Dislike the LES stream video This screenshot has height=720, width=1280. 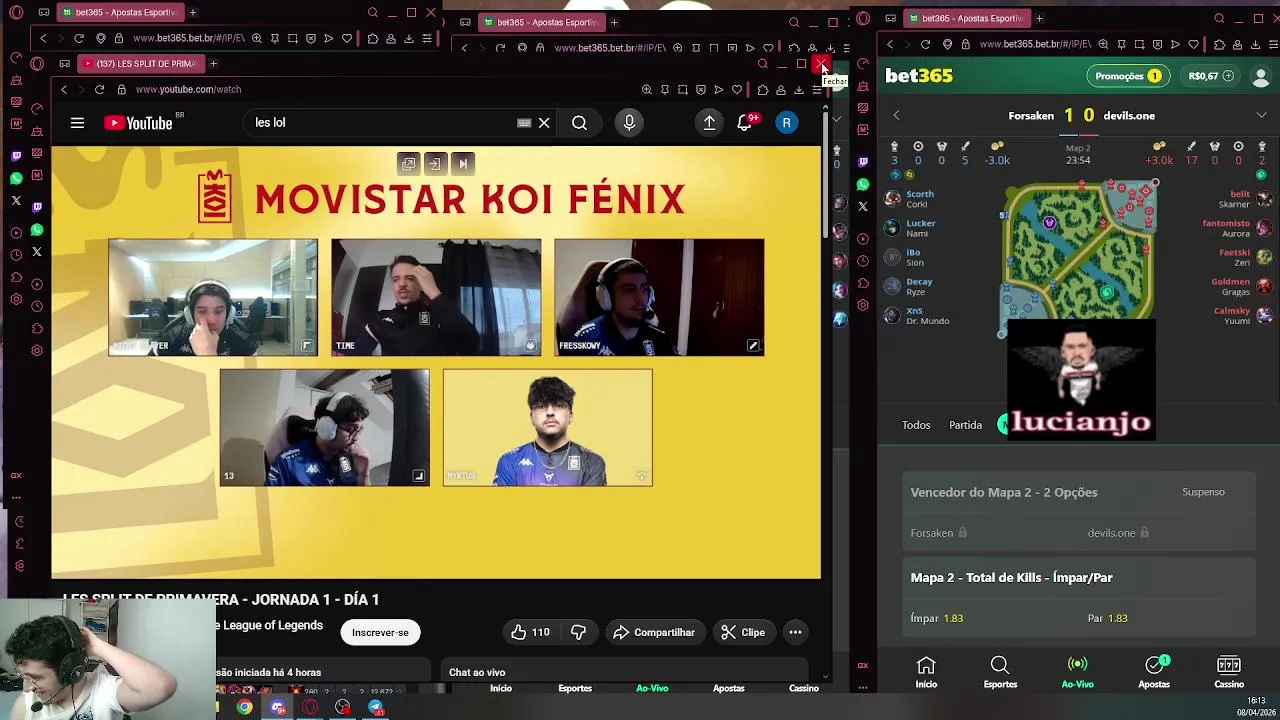578,632
